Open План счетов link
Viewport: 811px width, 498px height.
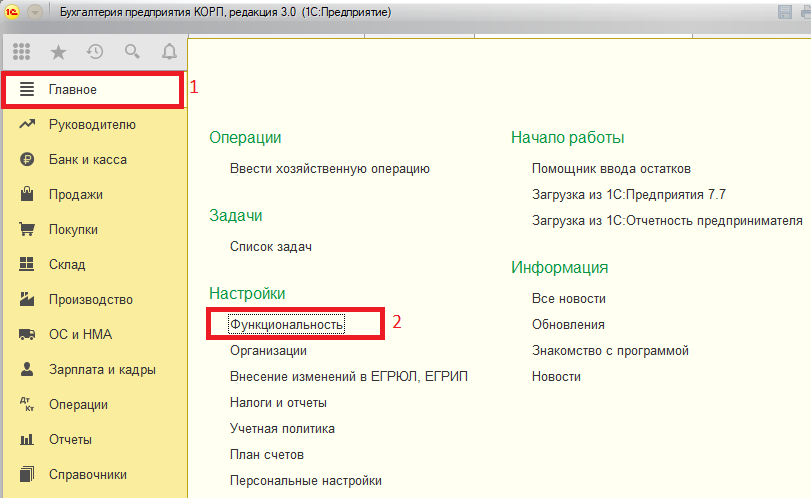[x=266, y=455]
